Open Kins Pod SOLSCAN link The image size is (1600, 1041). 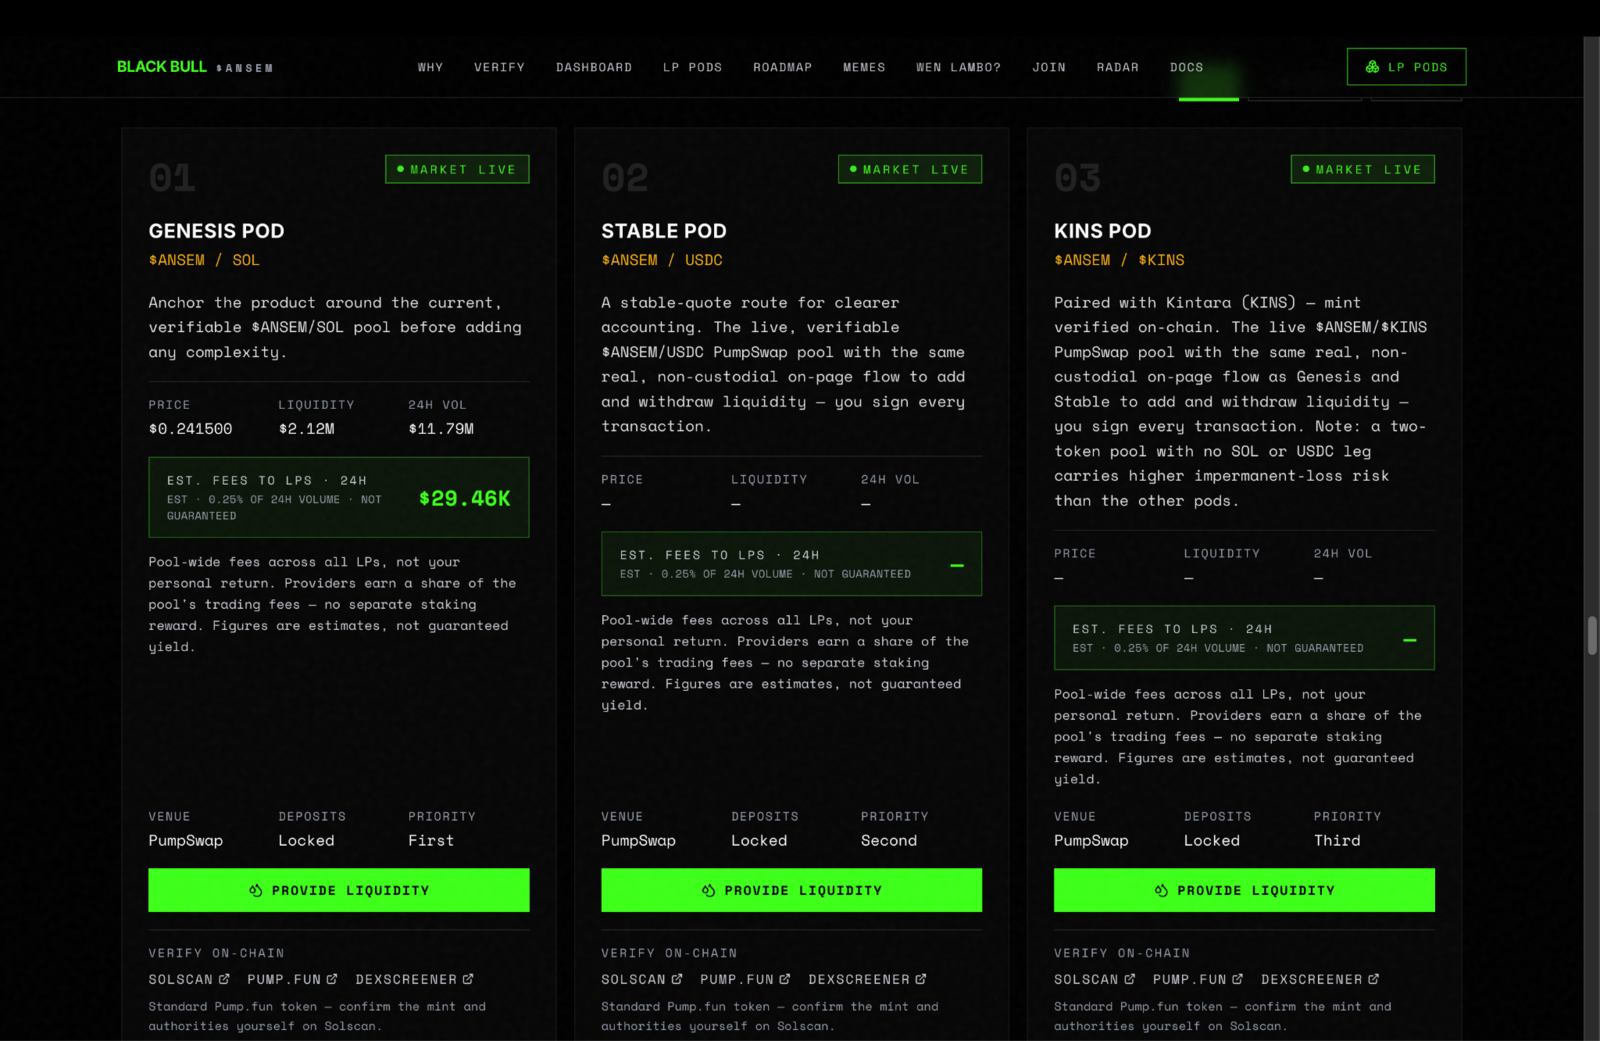click(x=1095, y=979)
